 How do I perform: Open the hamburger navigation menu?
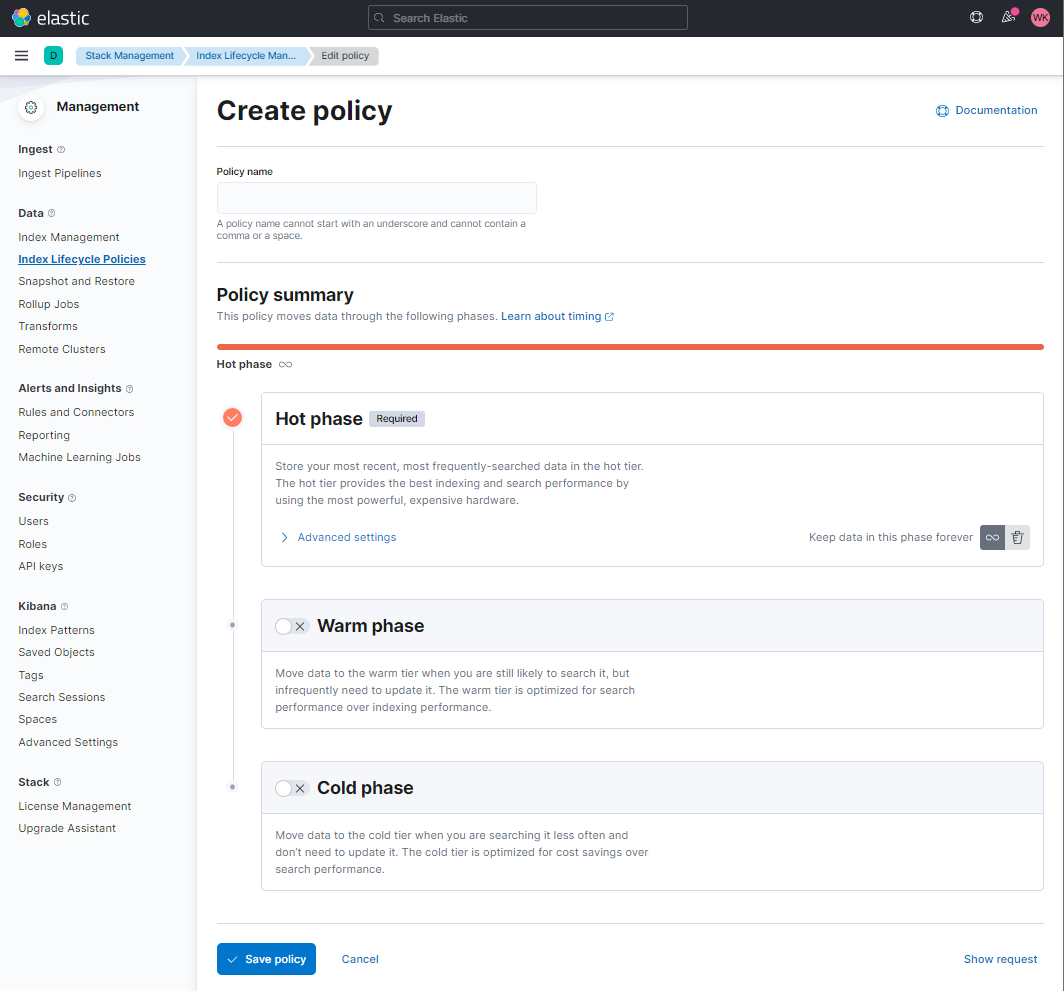point(21,56)
